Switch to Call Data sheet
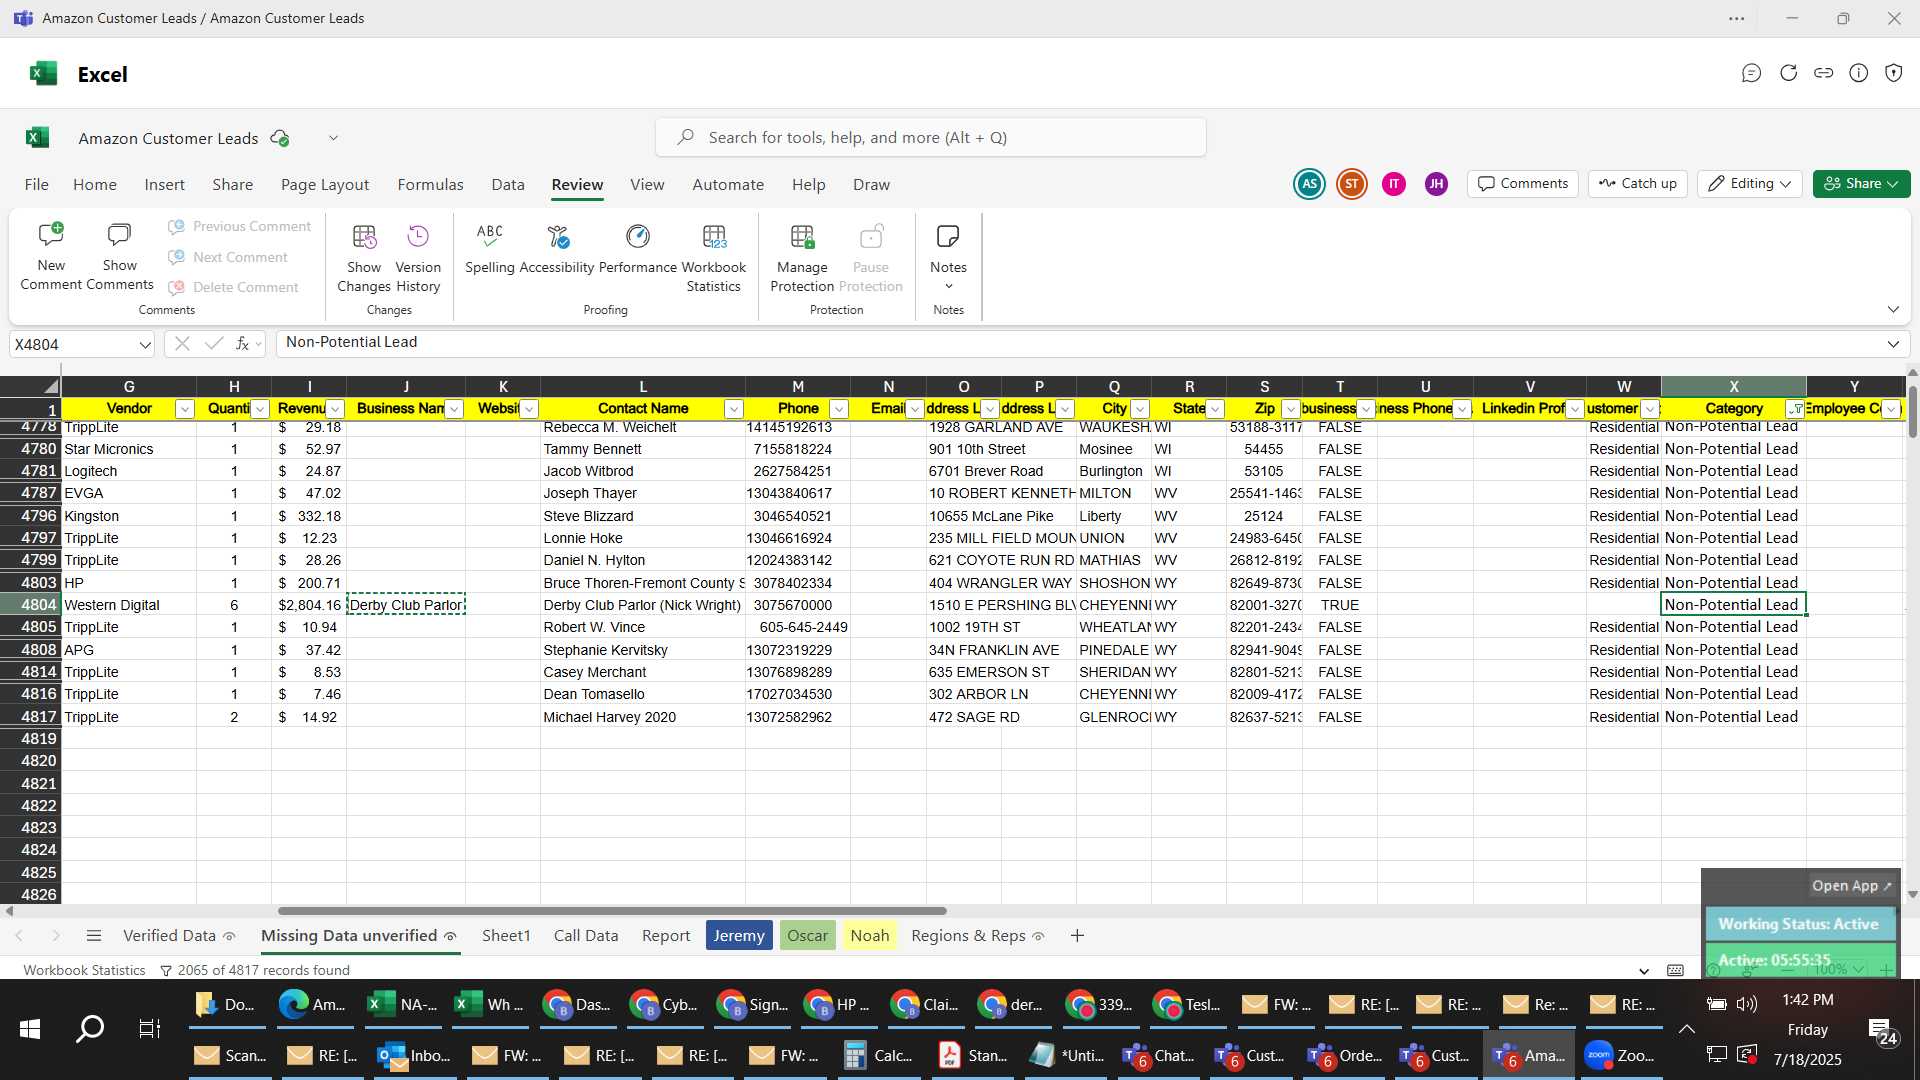This screenshot has width=1920, height=1080. tap(586, 936)
